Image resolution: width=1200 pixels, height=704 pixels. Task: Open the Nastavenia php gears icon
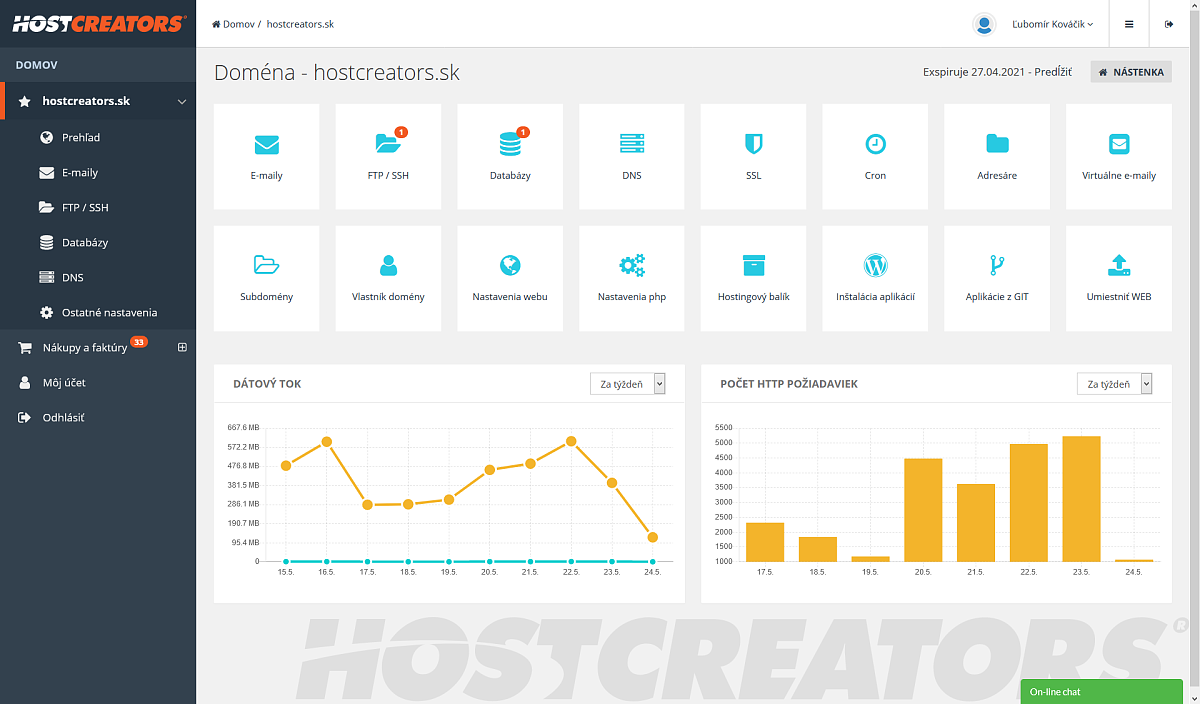coord(632,265)
